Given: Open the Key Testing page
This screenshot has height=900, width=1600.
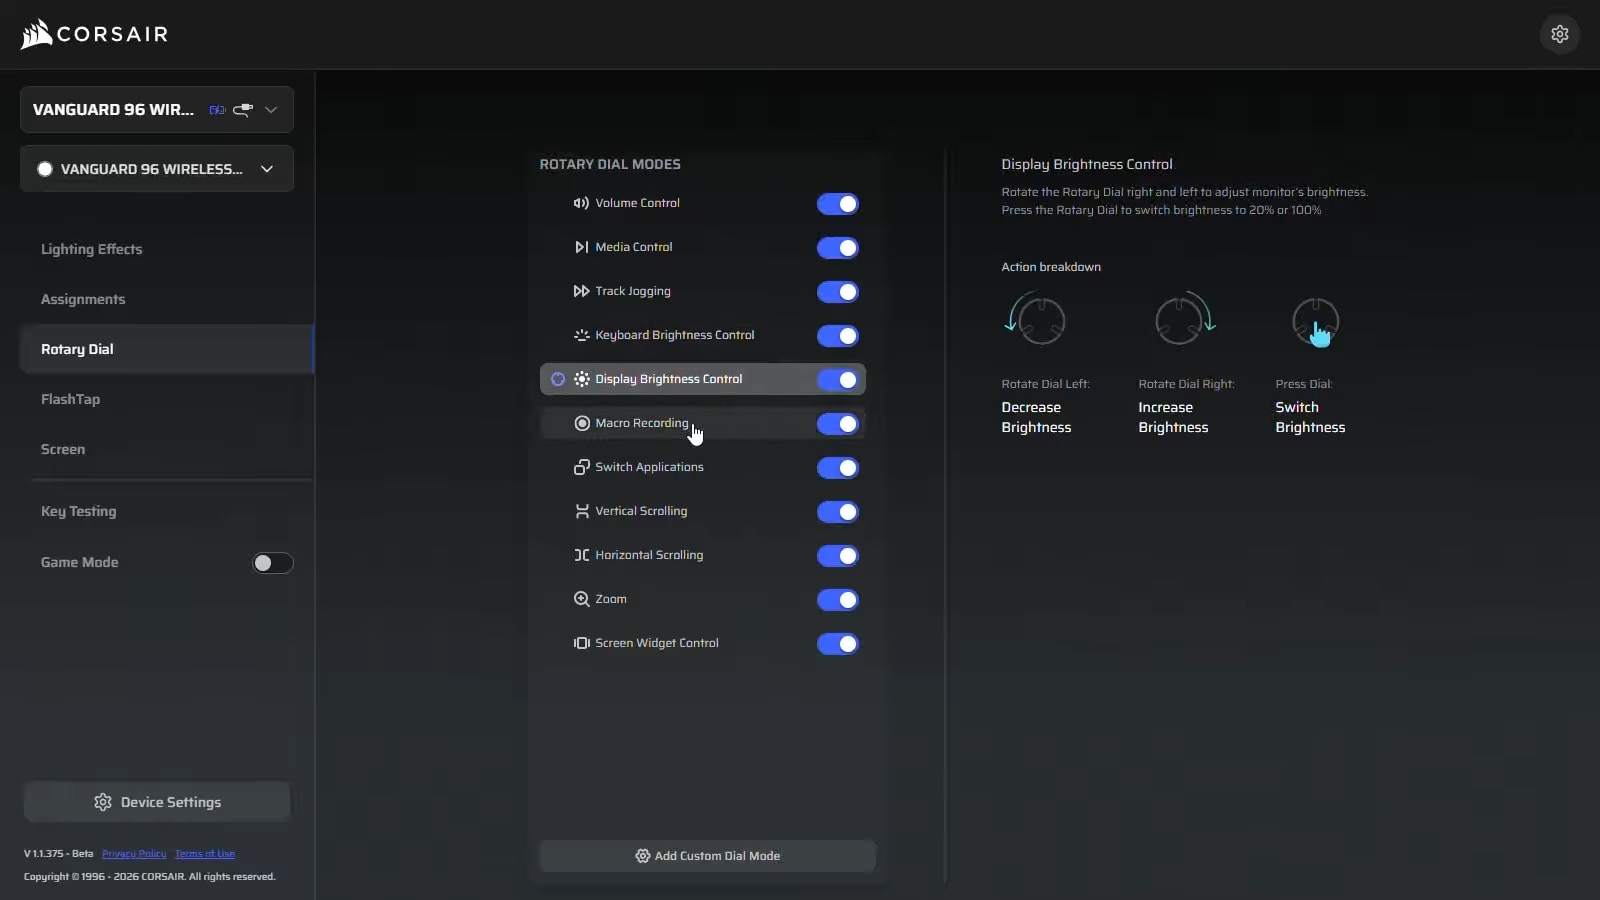Looking at the screenshot, I should coord(78,511).
